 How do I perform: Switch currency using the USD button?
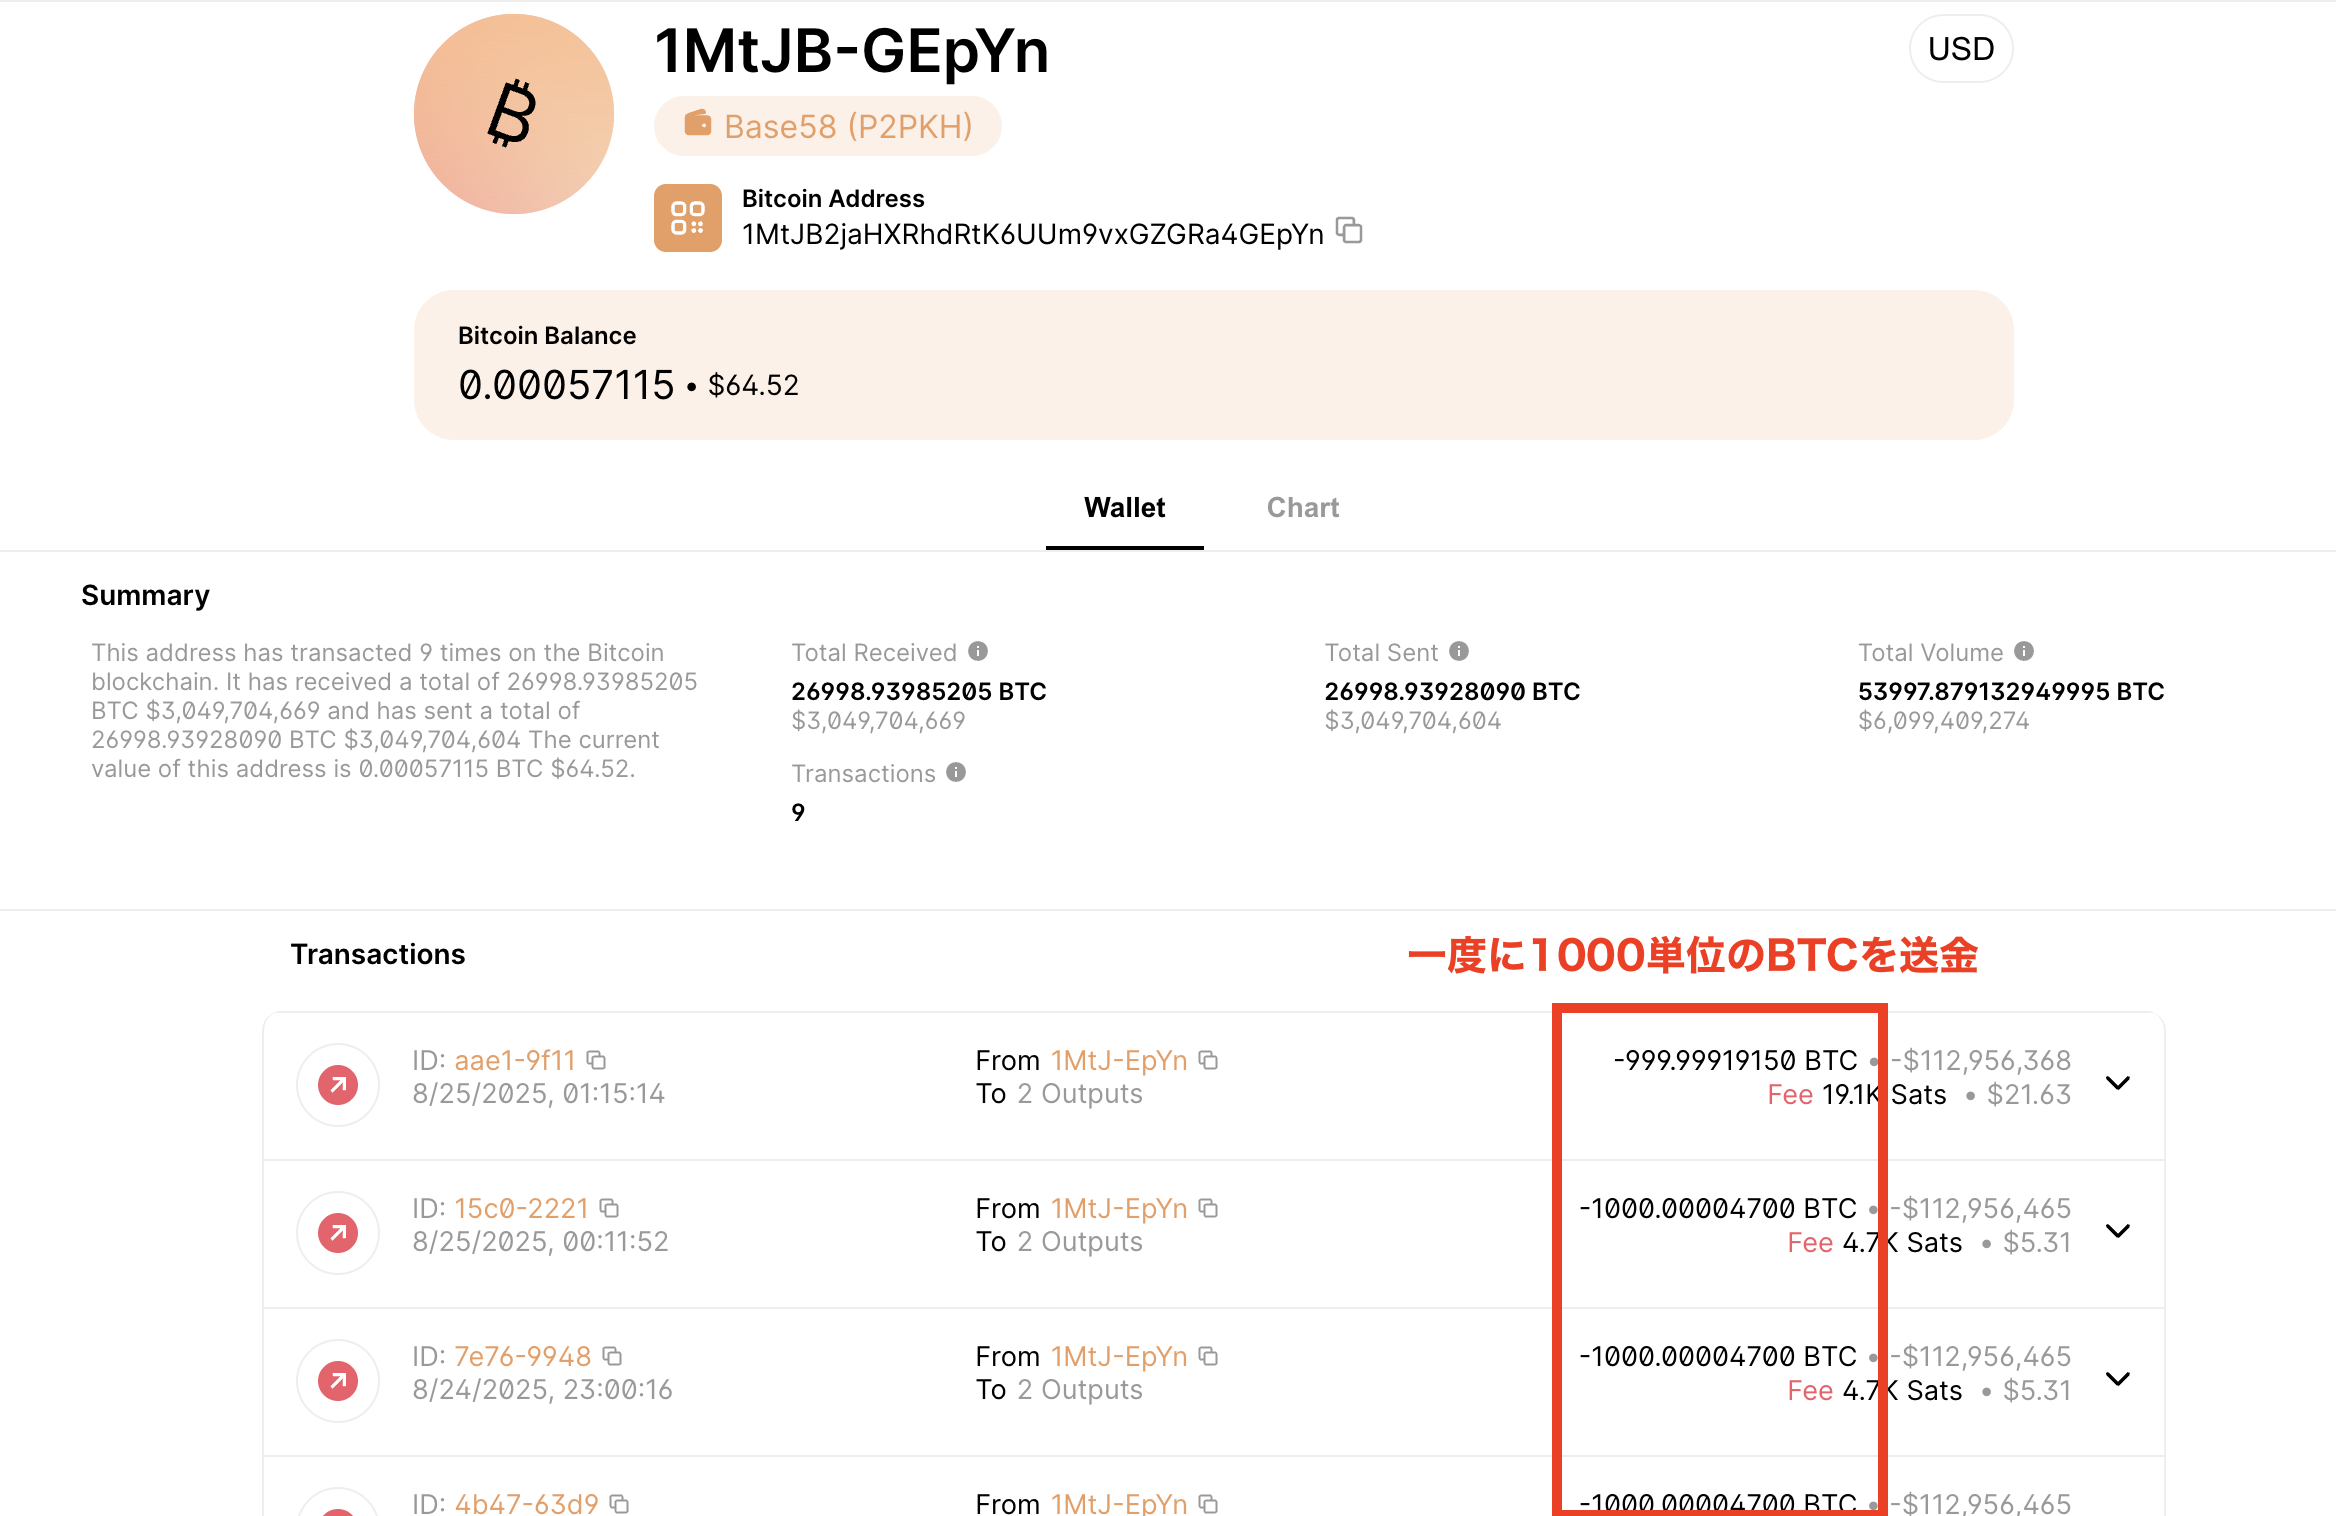(1961, 49)
